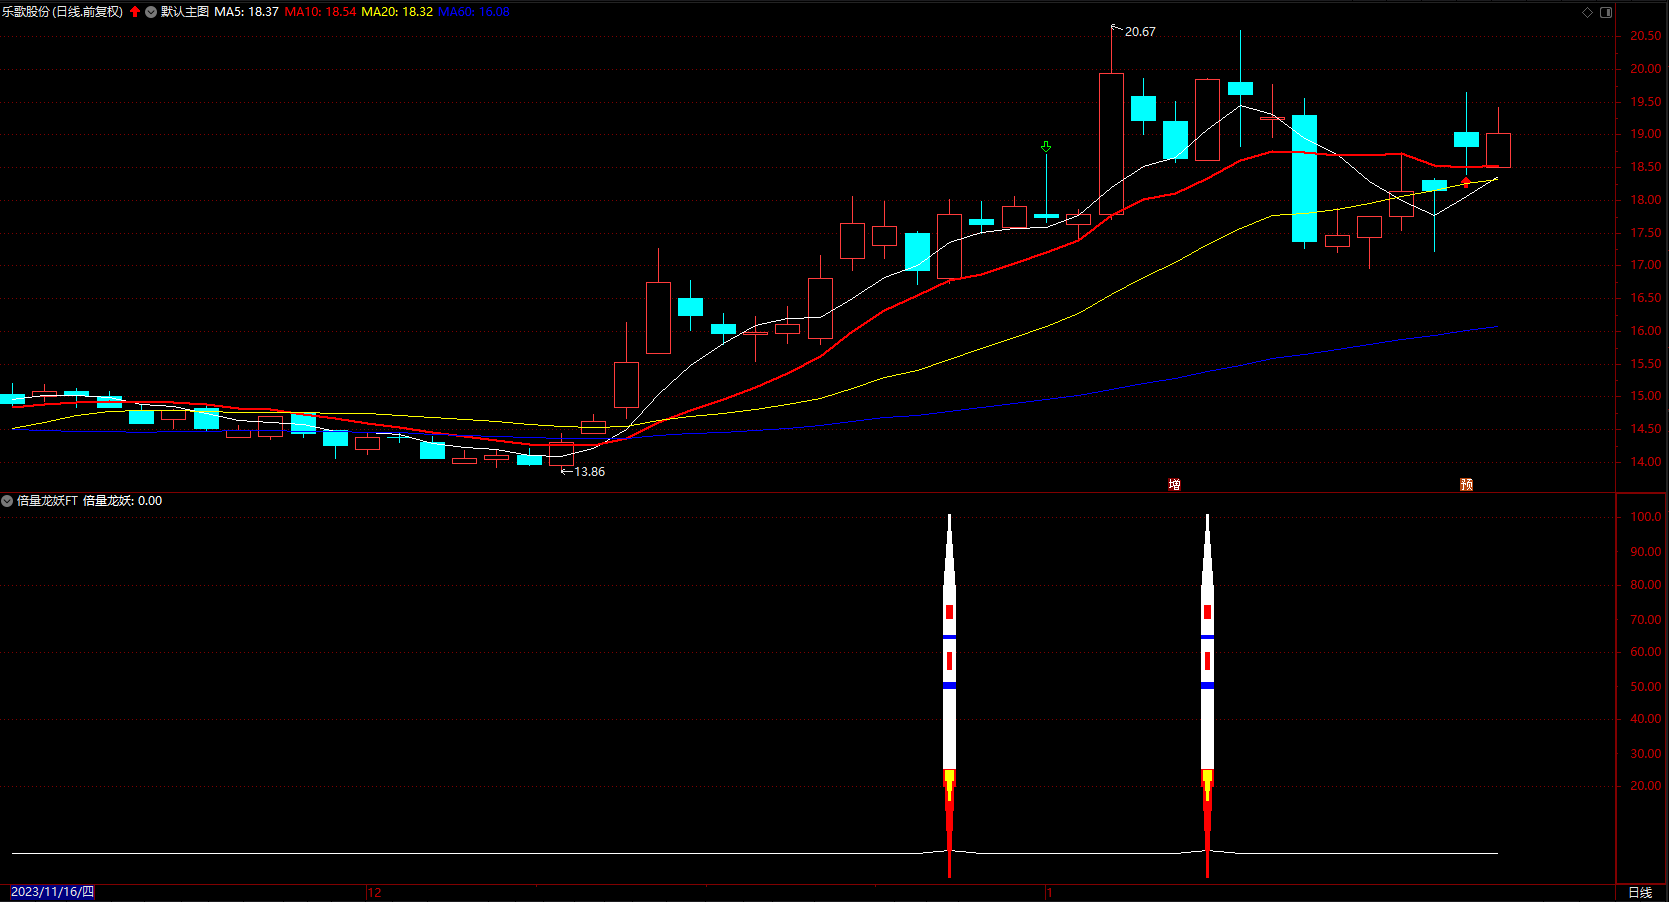Click the 20.67 high price annotation
The image size is (1669, 902).
click(1140, 32)
